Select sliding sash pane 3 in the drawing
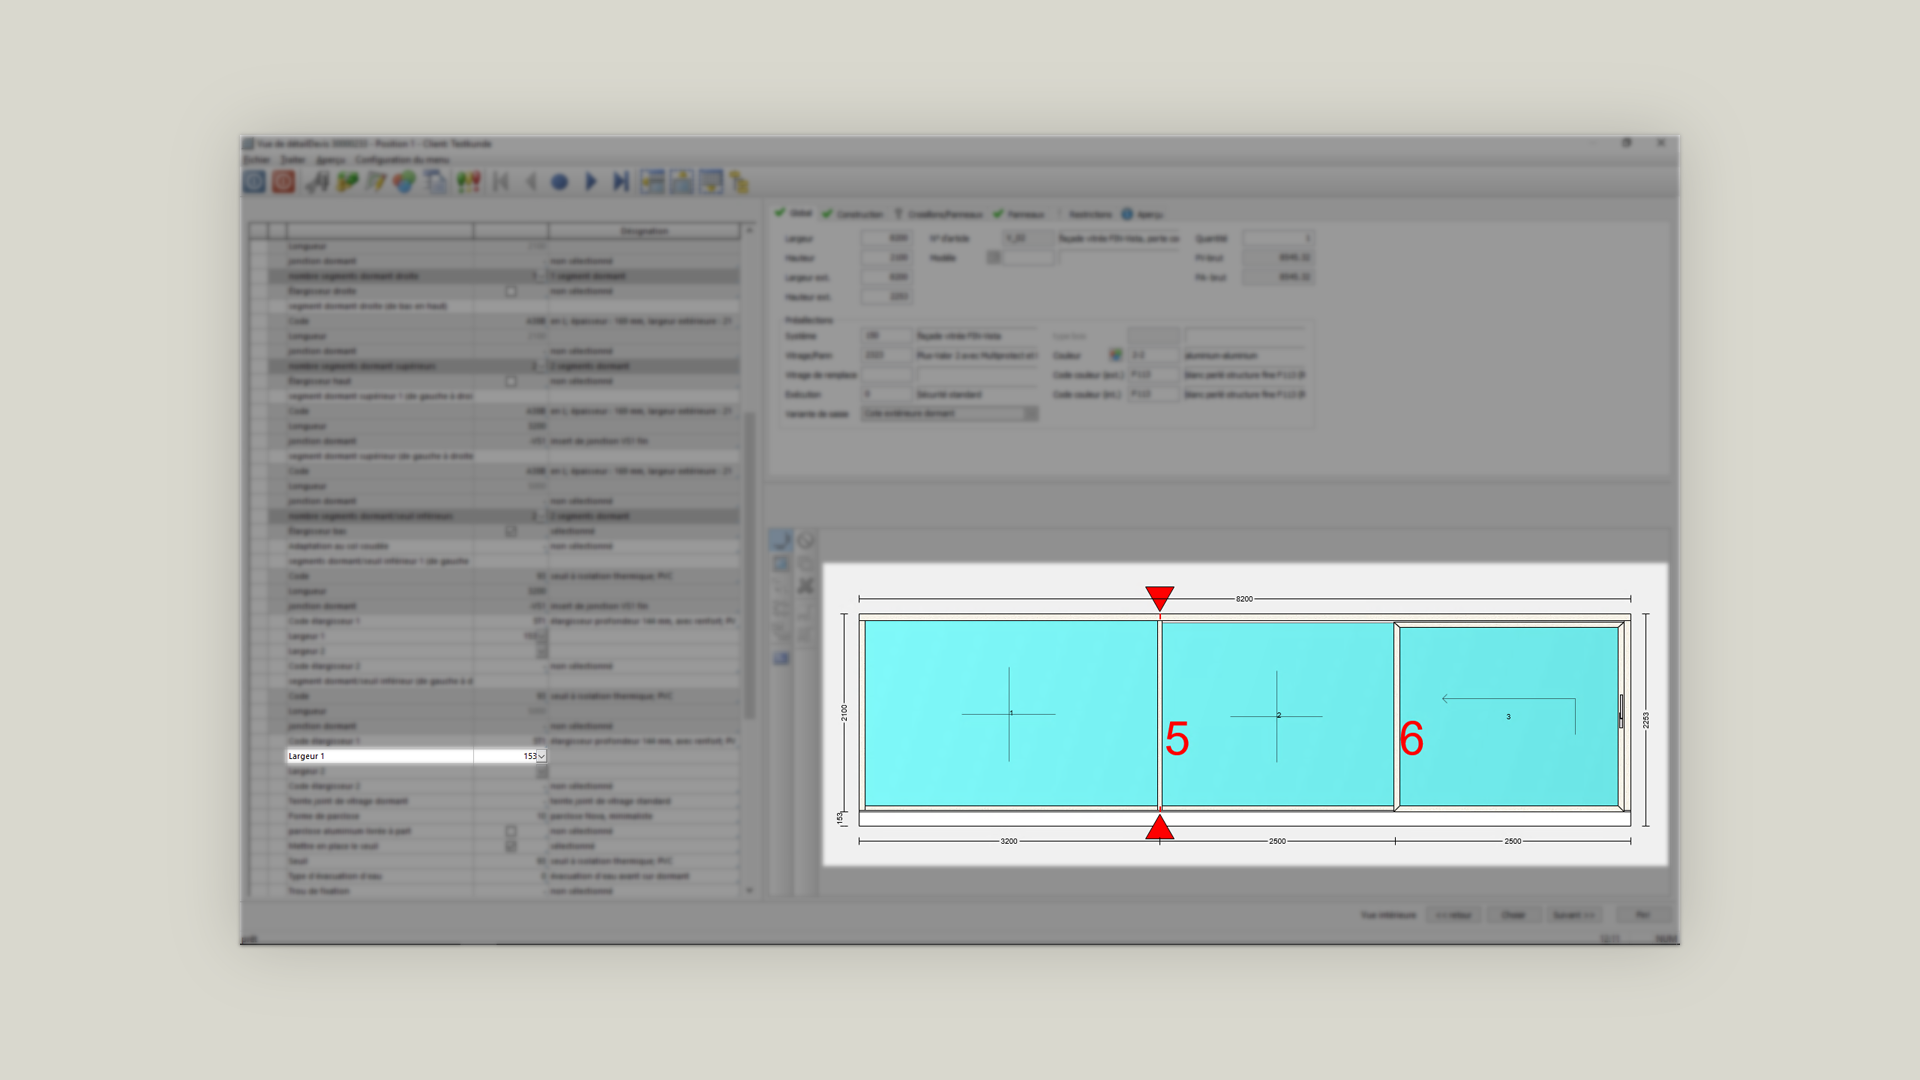This screenshot has height=1080, width=1920. pyautogui.click(x=1508, y=716)
